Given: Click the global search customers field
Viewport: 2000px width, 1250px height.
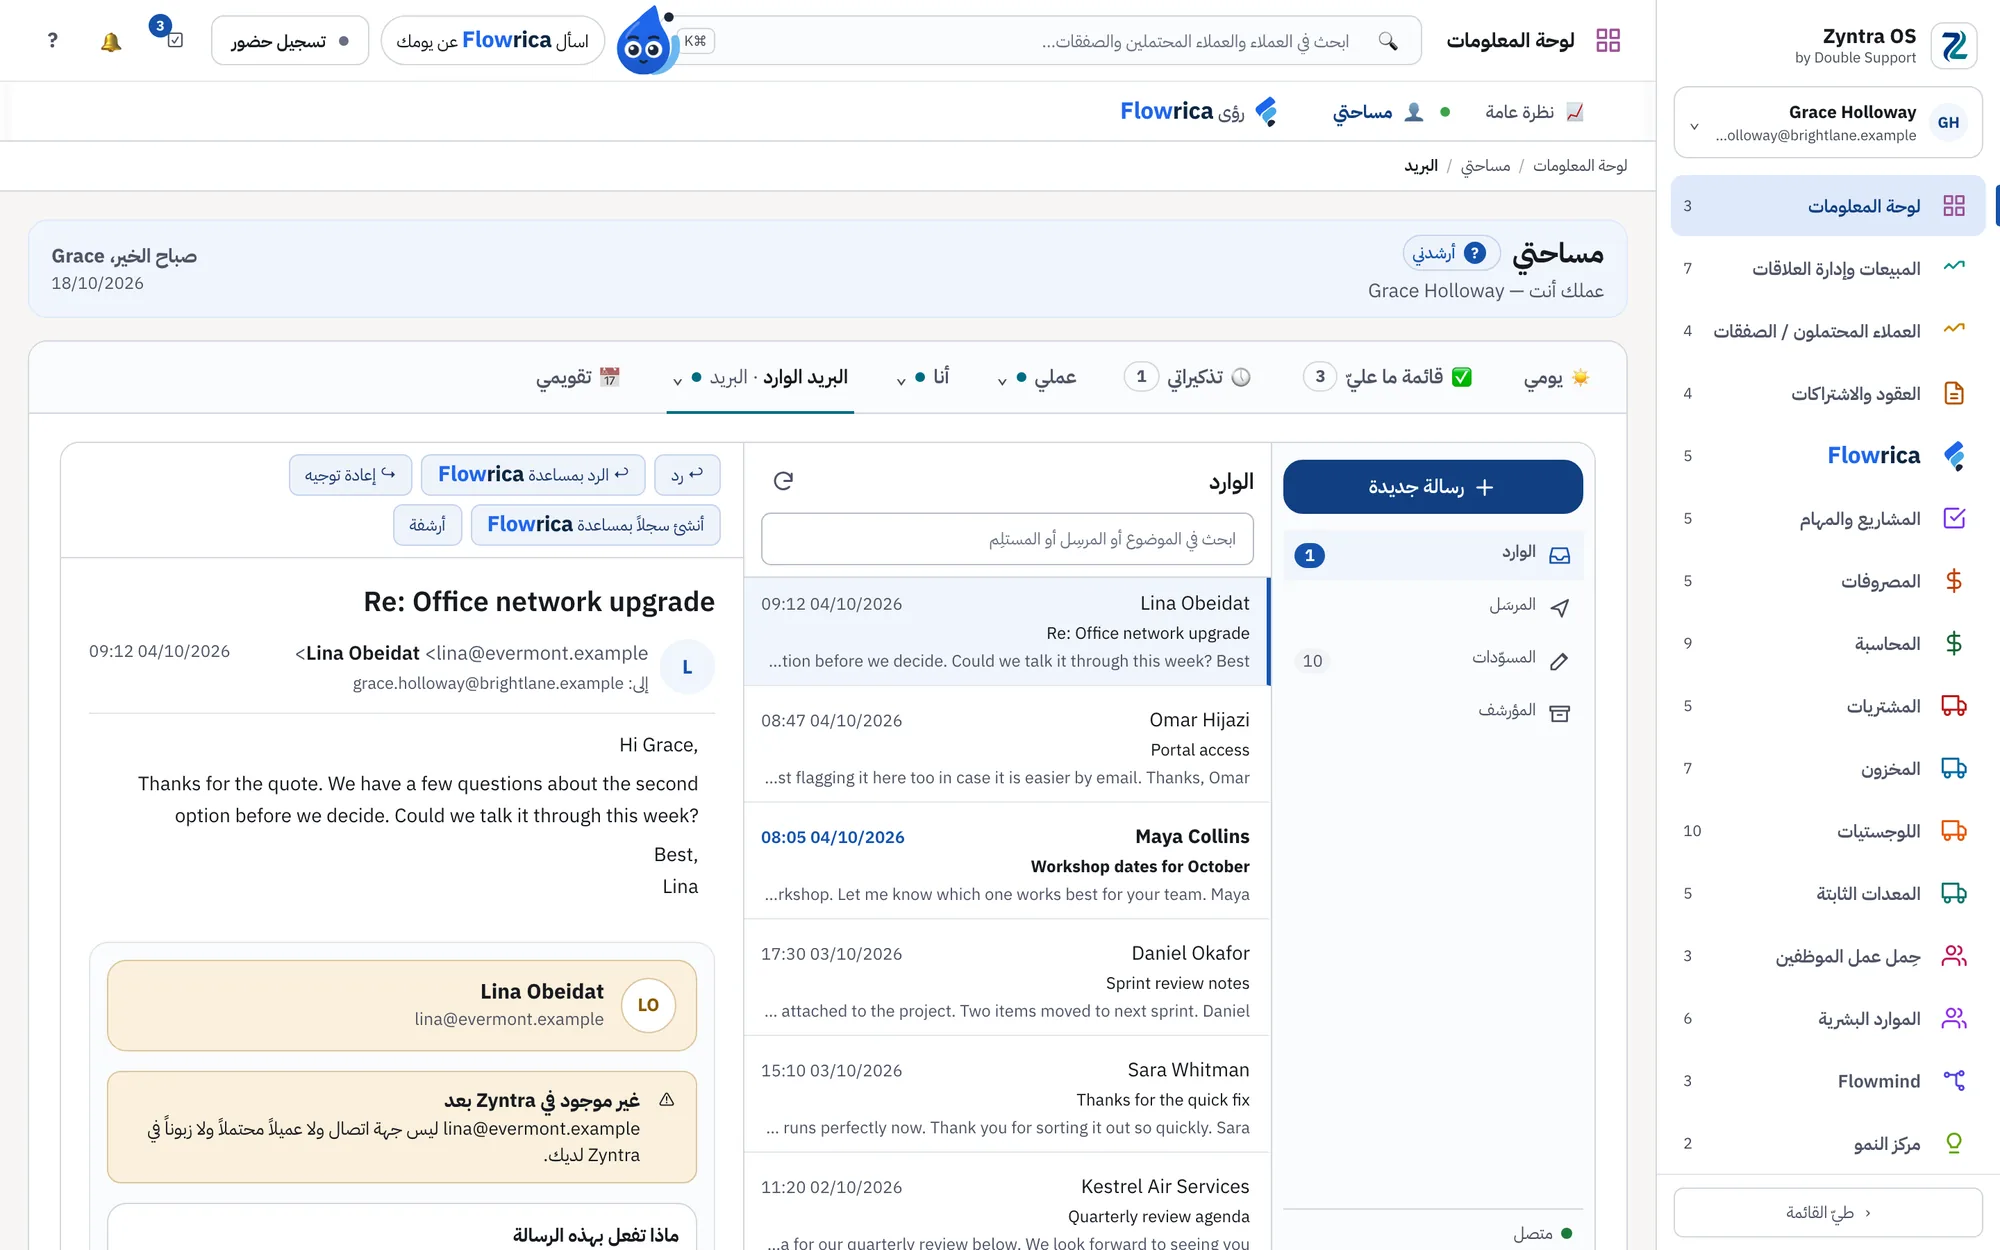Looking at the screenshot, I should click(x=1050, y=41).
